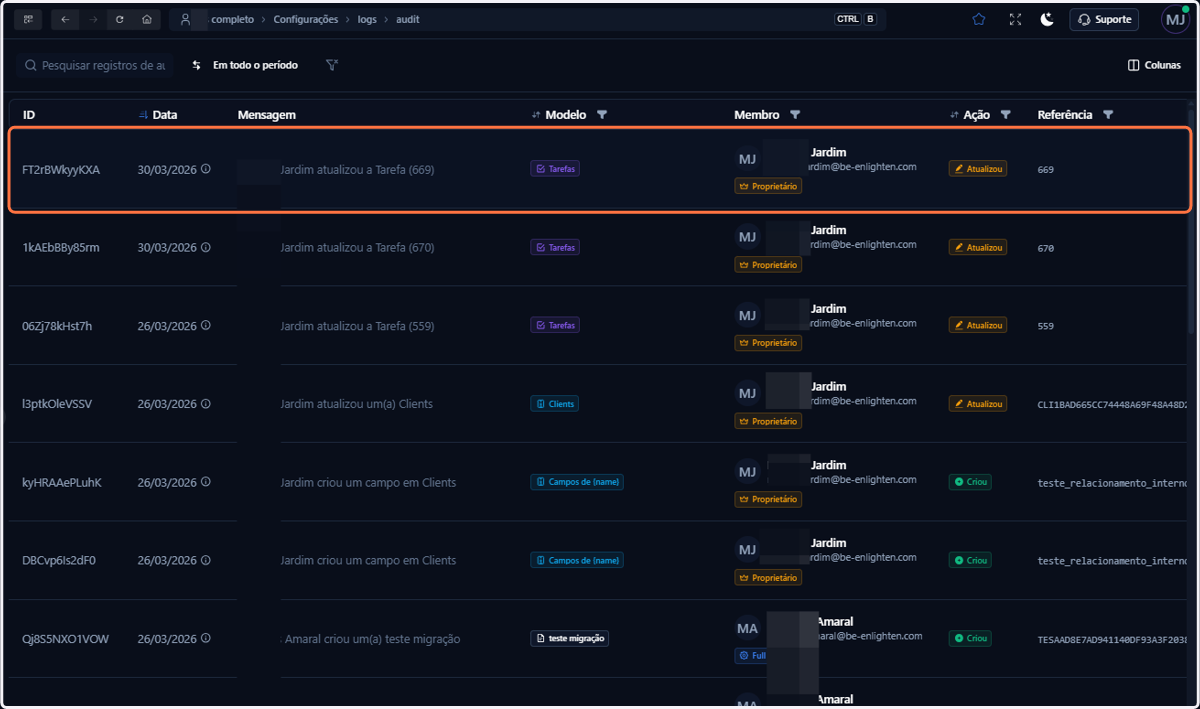This screenshot has width=1200, height=709.
Task: Click message 'atualizou a Tarefa (559)'
Action: [375, 326]
